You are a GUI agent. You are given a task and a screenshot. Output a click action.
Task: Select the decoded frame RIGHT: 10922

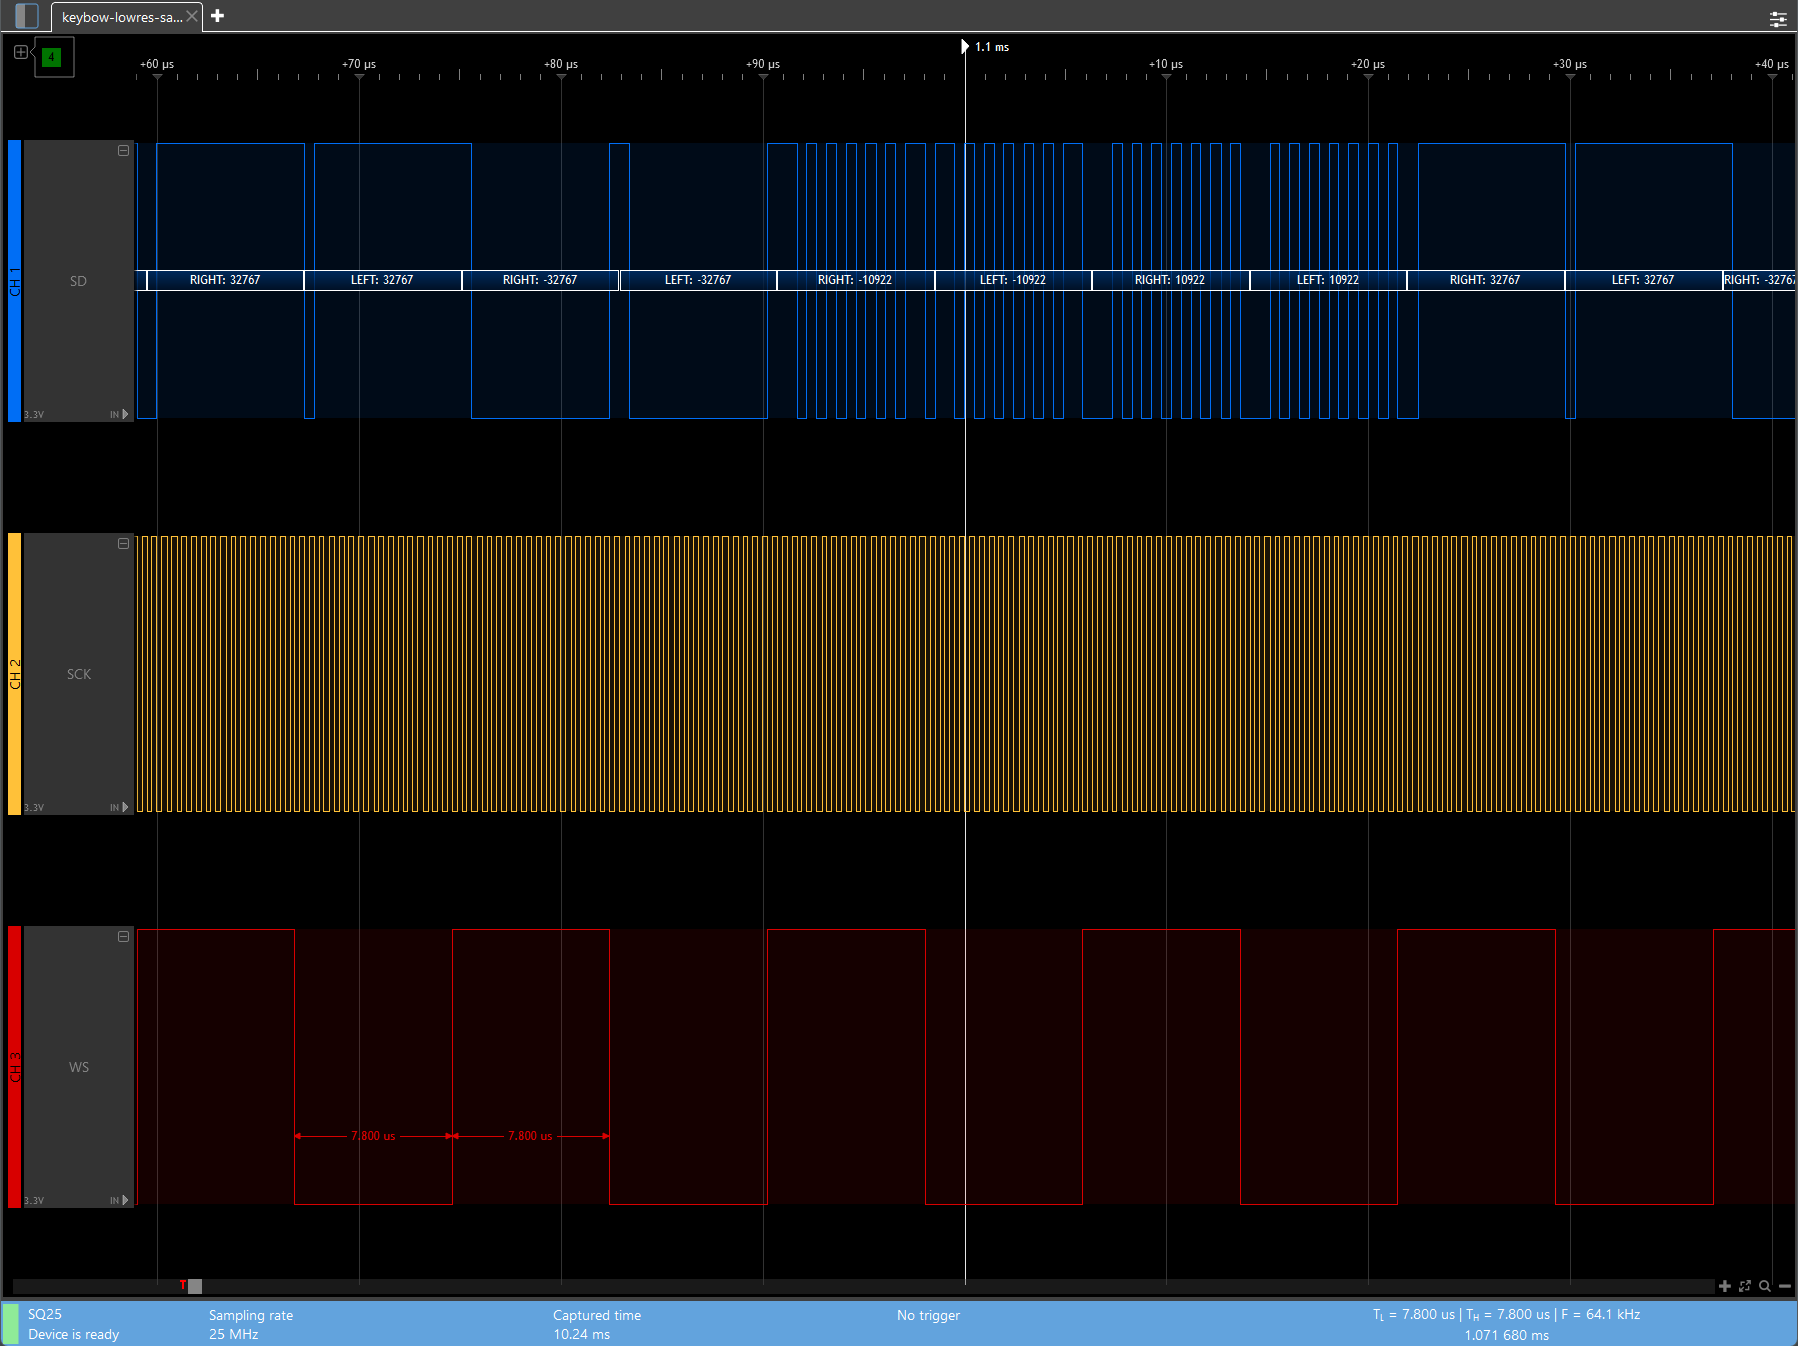click(x=1170, y=280)
